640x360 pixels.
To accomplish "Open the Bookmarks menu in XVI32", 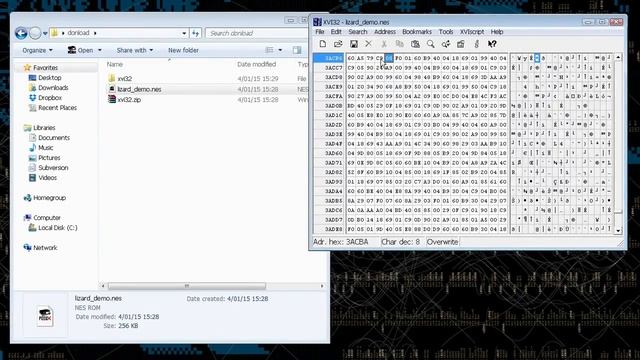I will tap(417, 31).
